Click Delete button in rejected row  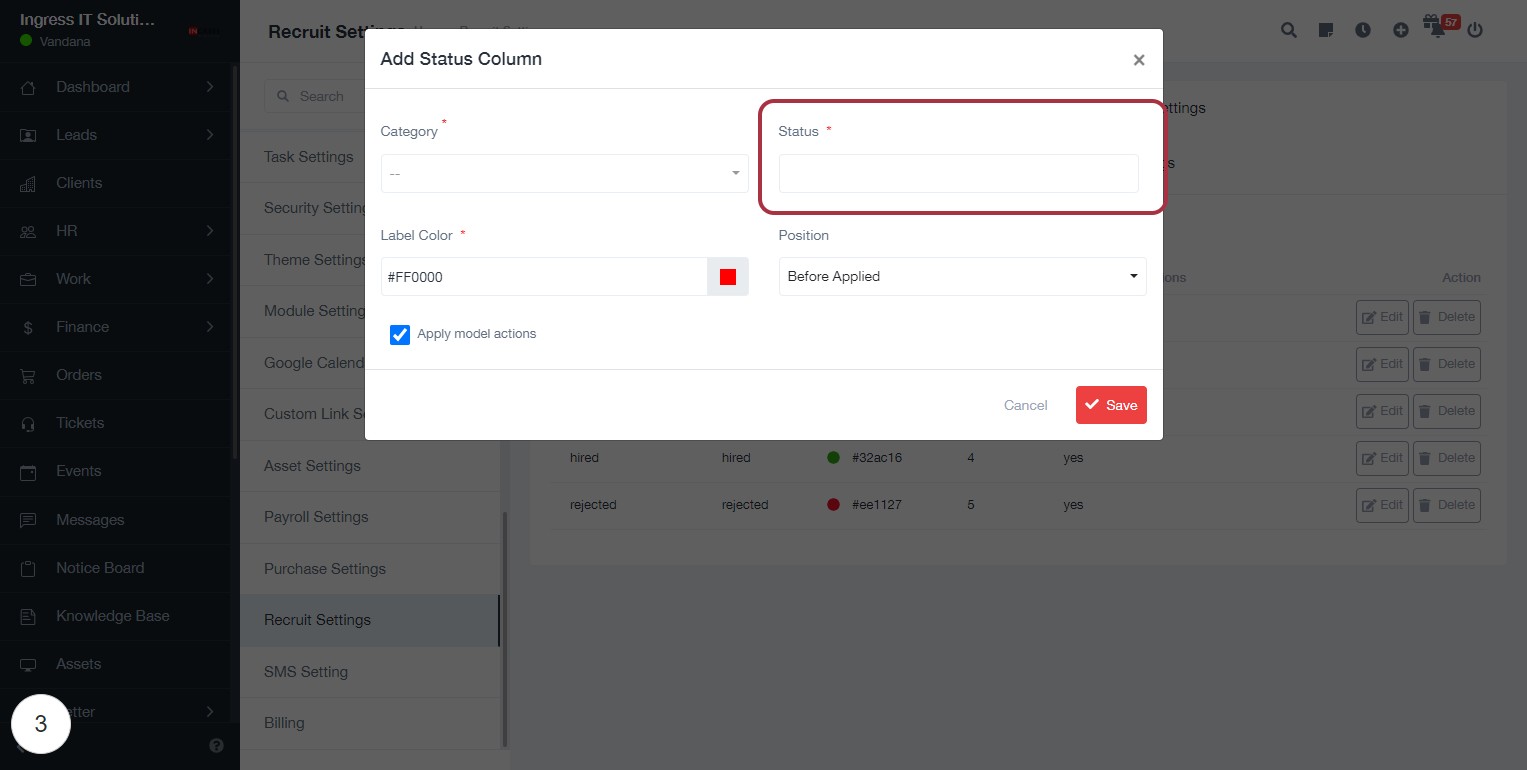tap(1446, 505)
